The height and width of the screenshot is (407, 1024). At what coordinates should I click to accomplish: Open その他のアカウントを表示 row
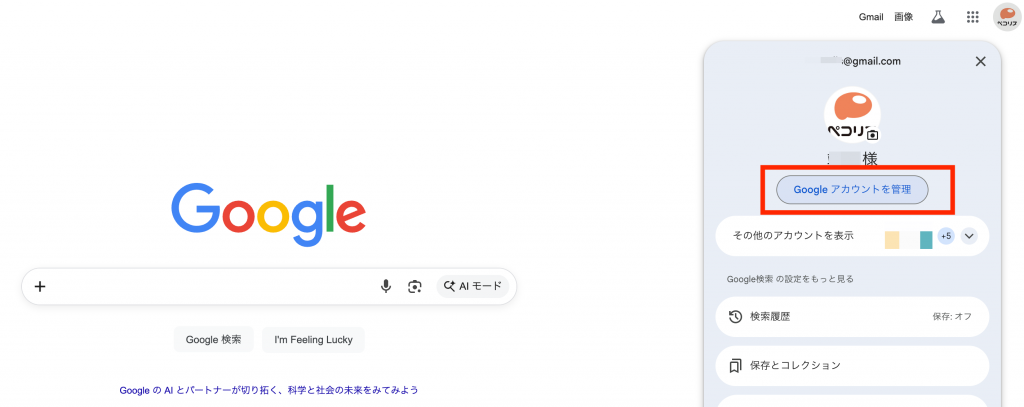[x=852, y=236]
